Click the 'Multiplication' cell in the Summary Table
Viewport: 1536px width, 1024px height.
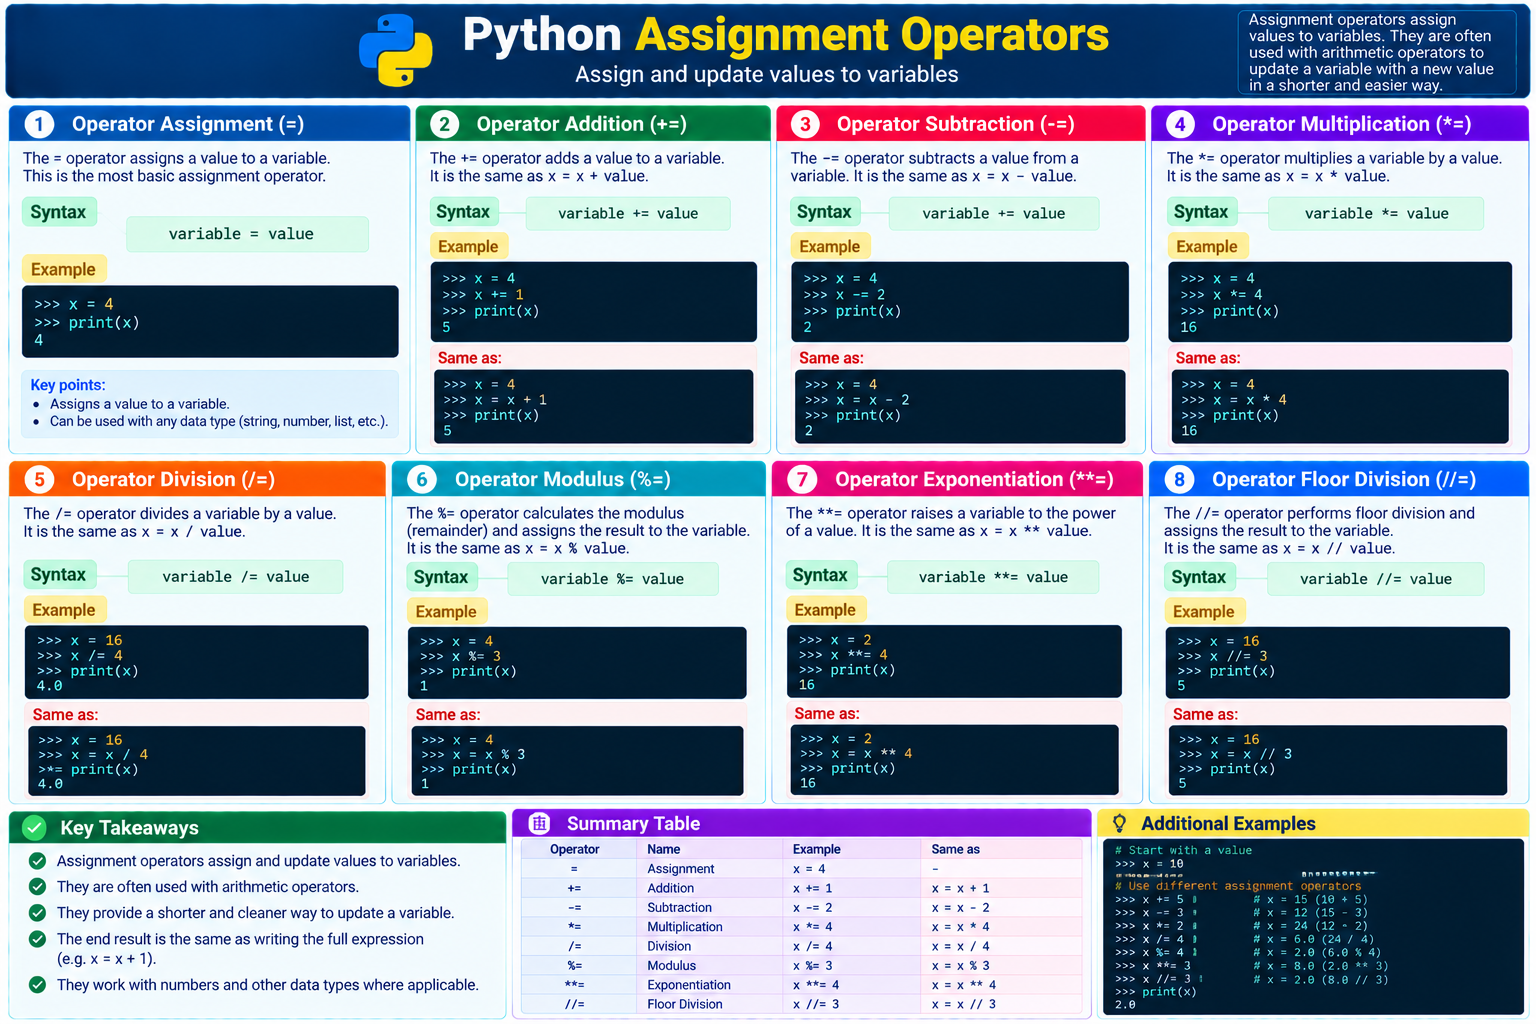pos(685,927)
